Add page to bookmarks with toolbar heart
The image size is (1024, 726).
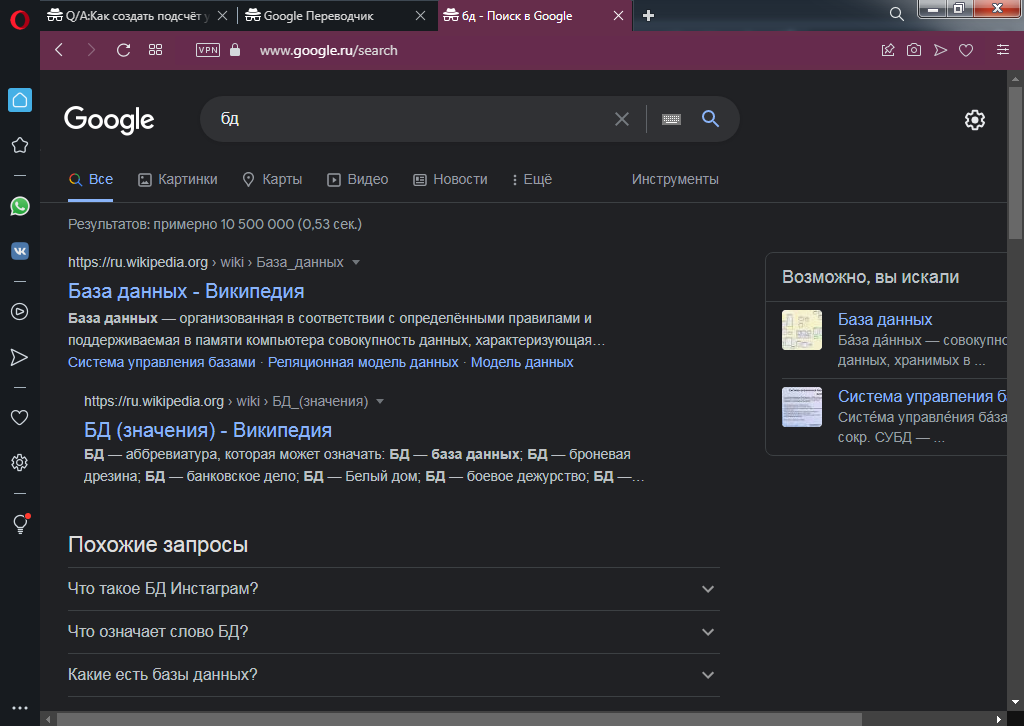click(966, 50)
